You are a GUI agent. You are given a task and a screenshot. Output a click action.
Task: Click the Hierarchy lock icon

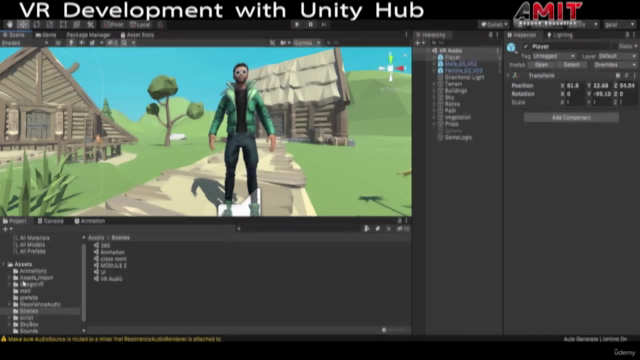(491, 35)
